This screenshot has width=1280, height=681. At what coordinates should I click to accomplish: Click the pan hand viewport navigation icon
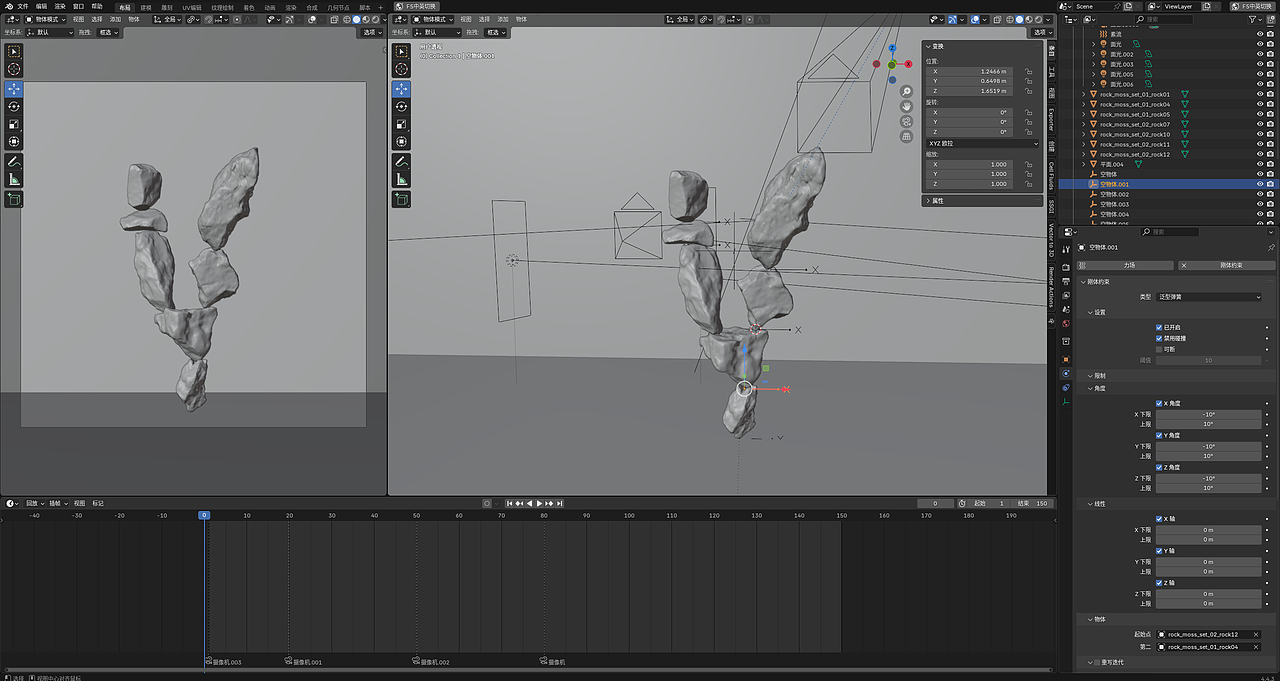coord(906,106)
